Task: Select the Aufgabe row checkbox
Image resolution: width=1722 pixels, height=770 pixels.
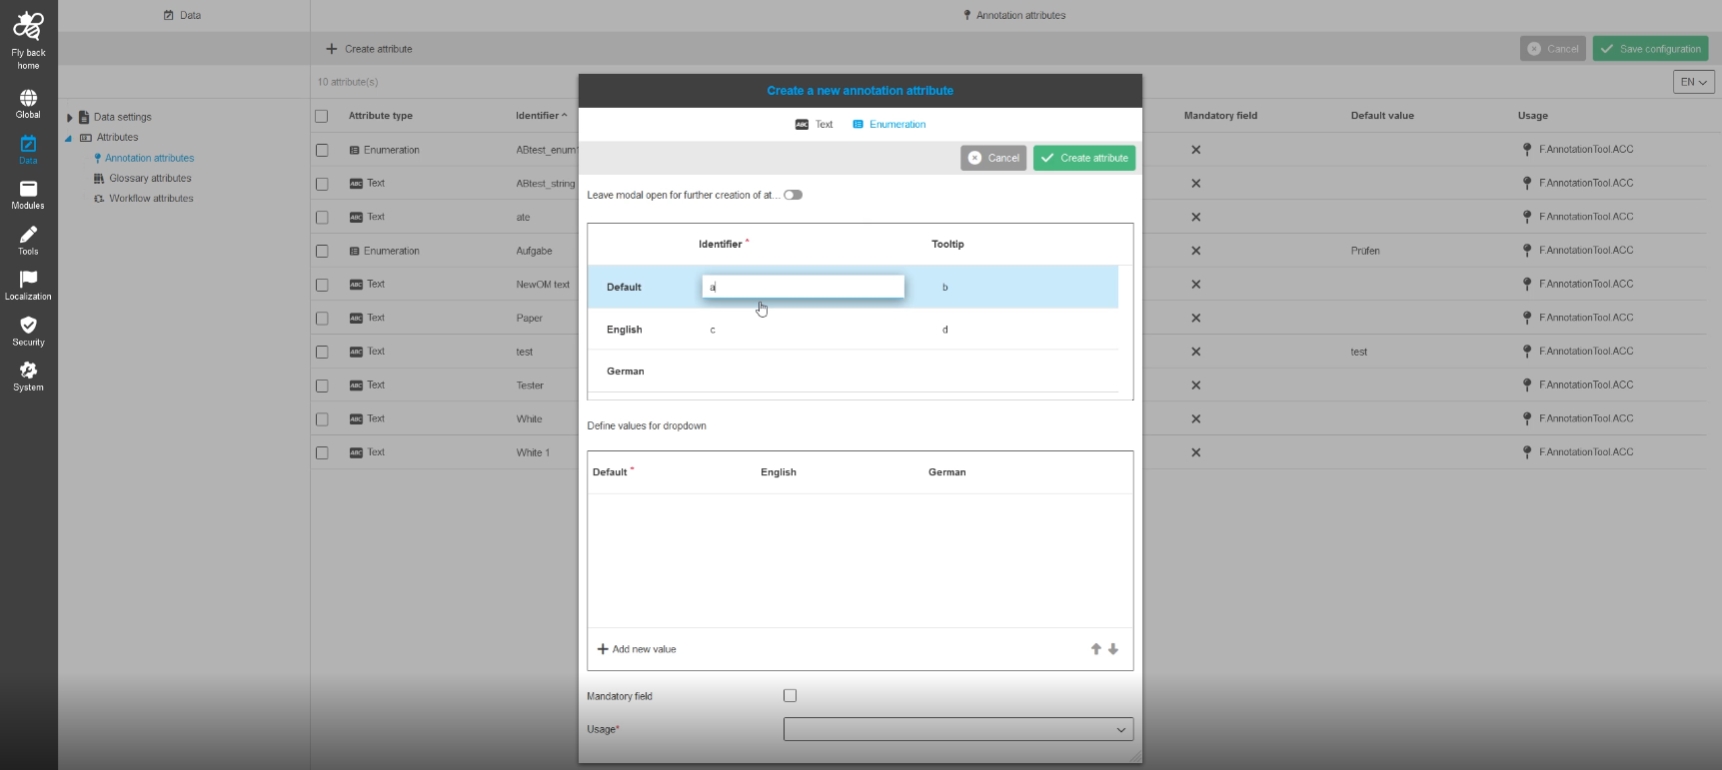Action: tap(322, 251)
